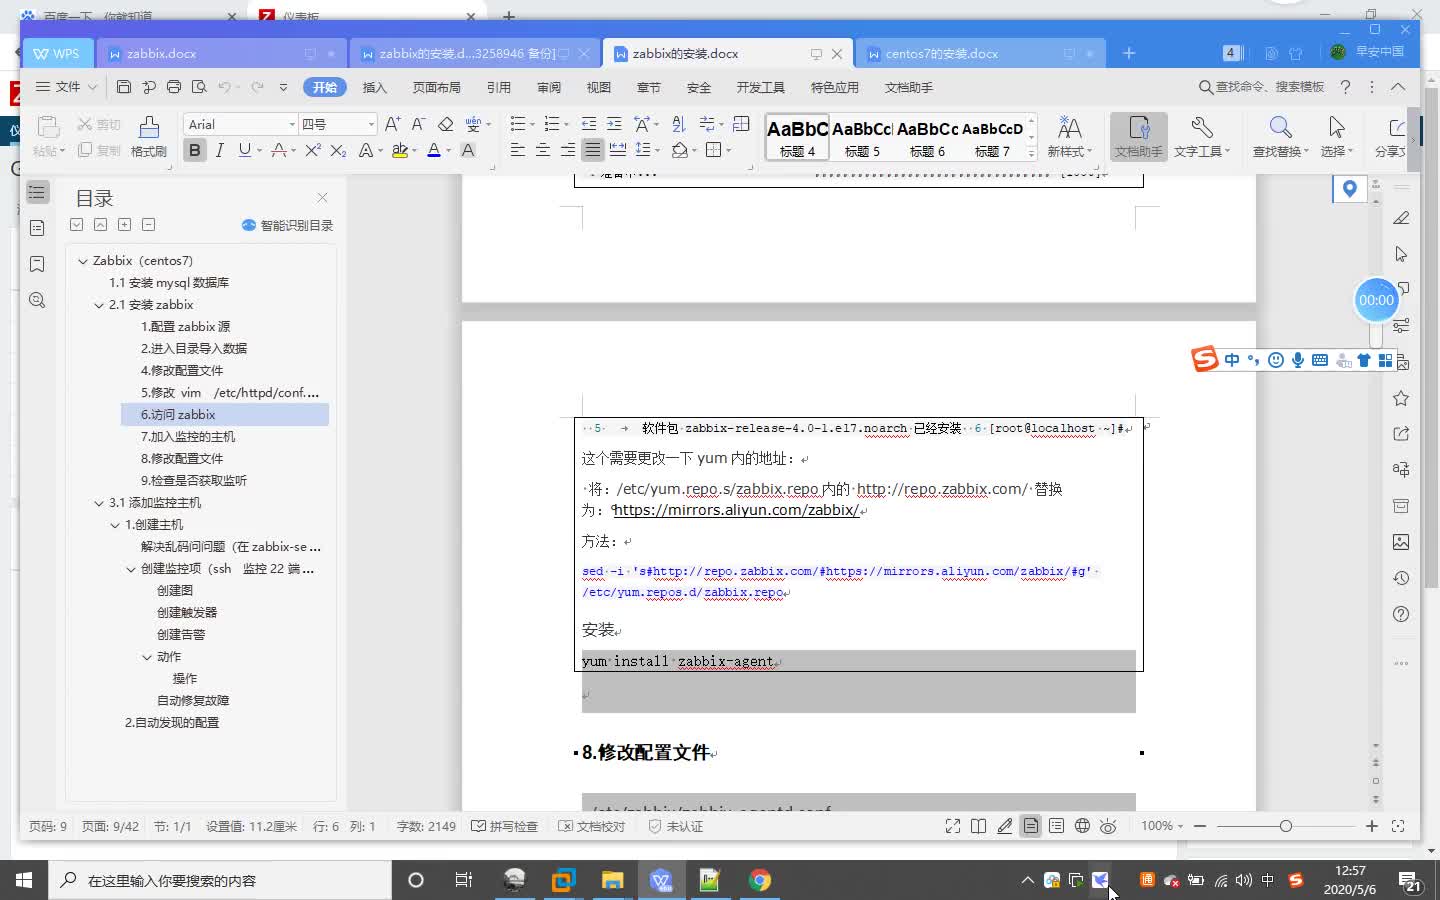Image resolution: width=1440 pixels, height=900 pixels.
Task: Switch to the 页面布局 ribbon tab
Action: coord(437,87)
